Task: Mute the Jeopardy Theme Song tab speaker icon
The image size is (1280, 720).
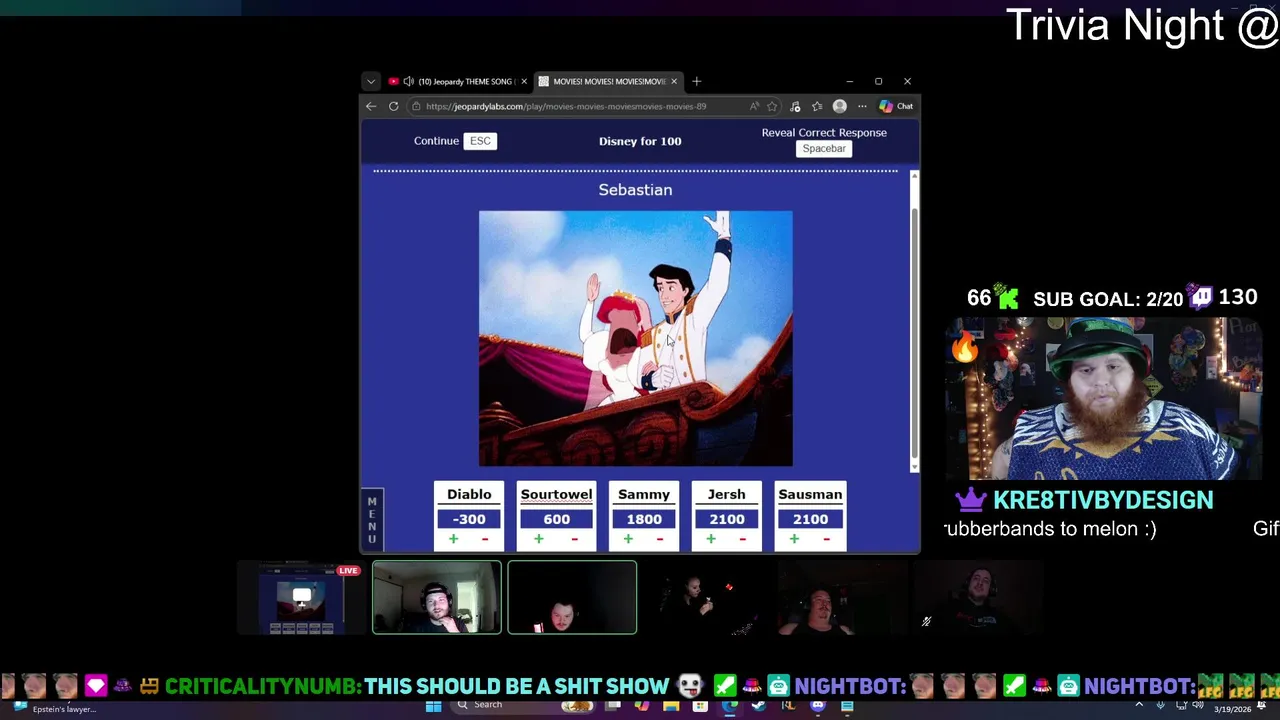Action: (x=408, y=81)
